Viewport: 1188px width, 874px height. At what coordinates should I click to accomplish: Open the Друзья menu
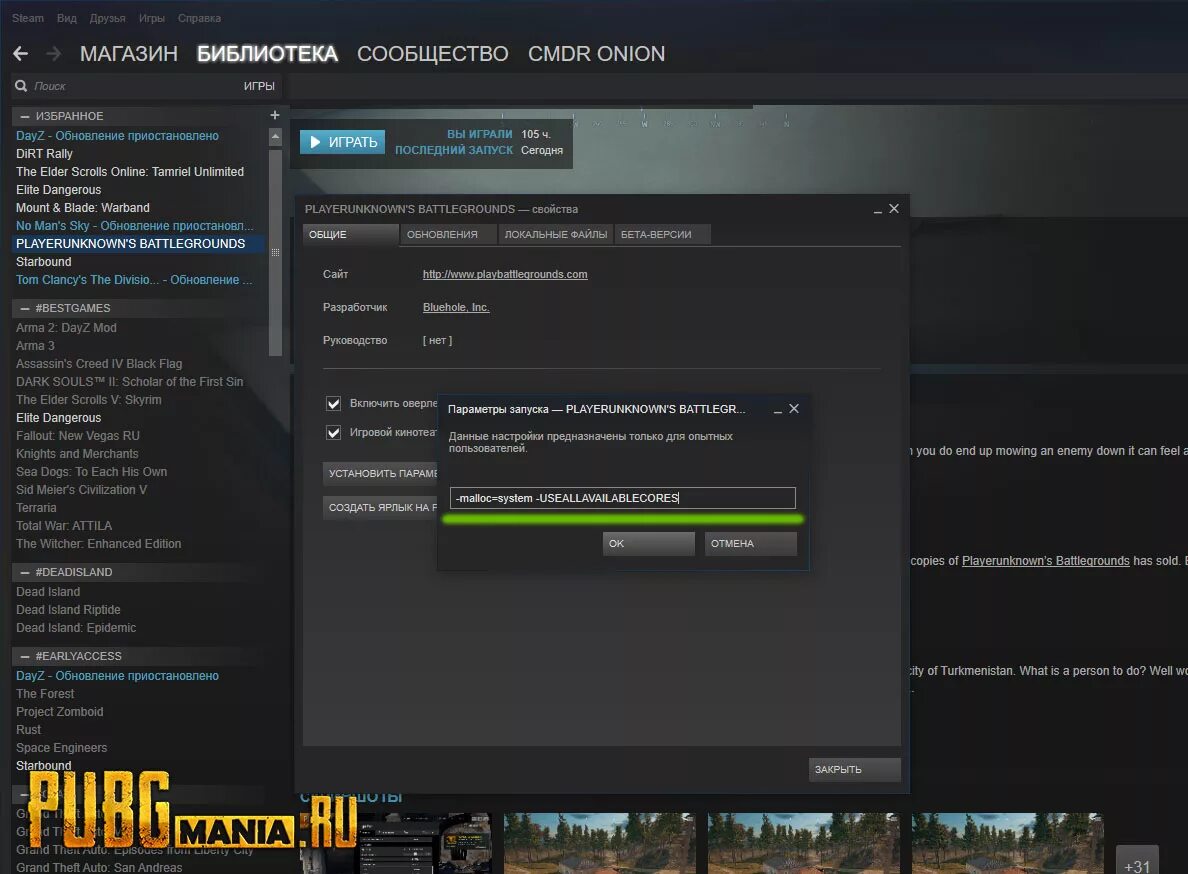108,18
